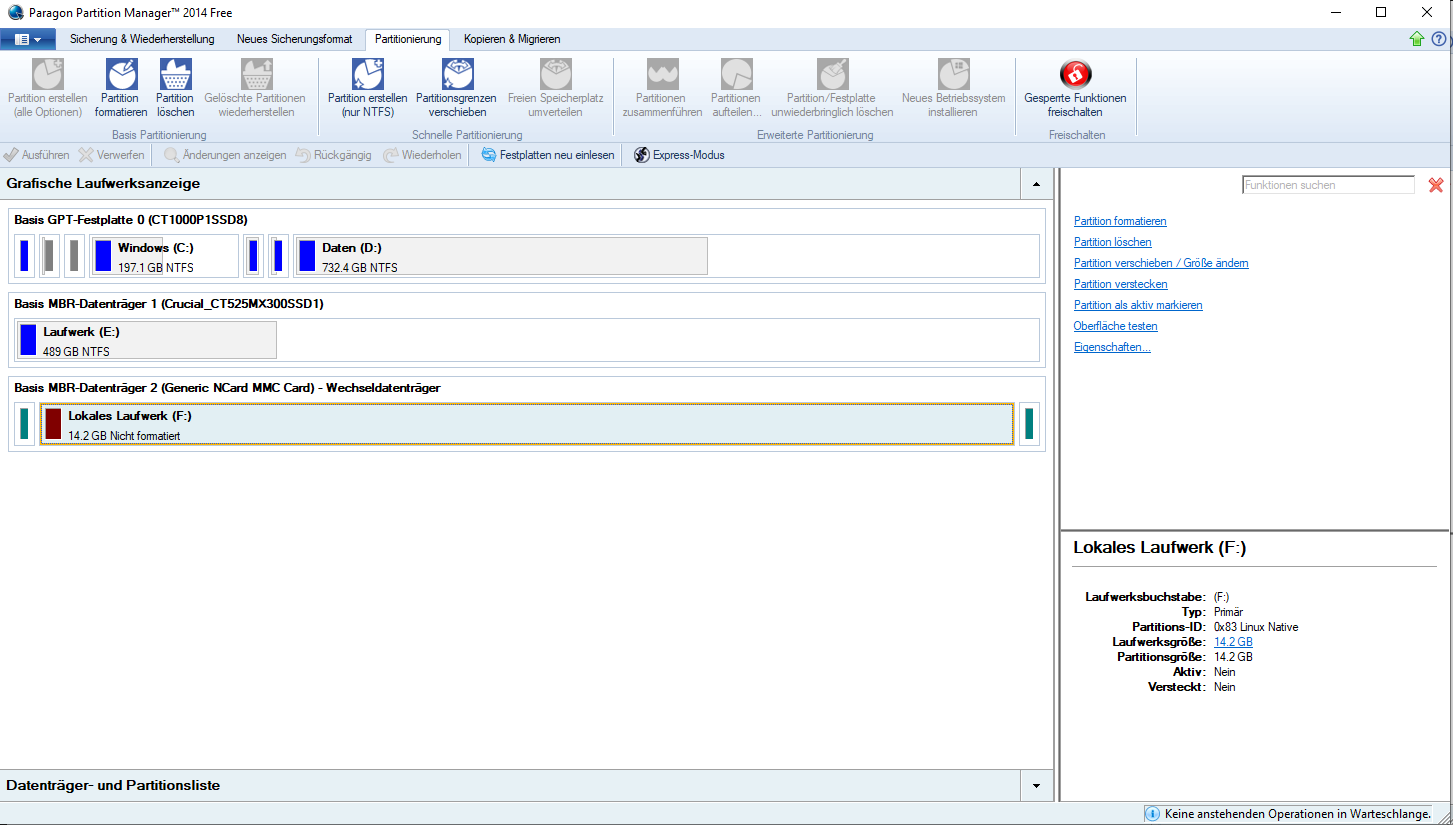Select the Partitionierung tab

[408, 39]
